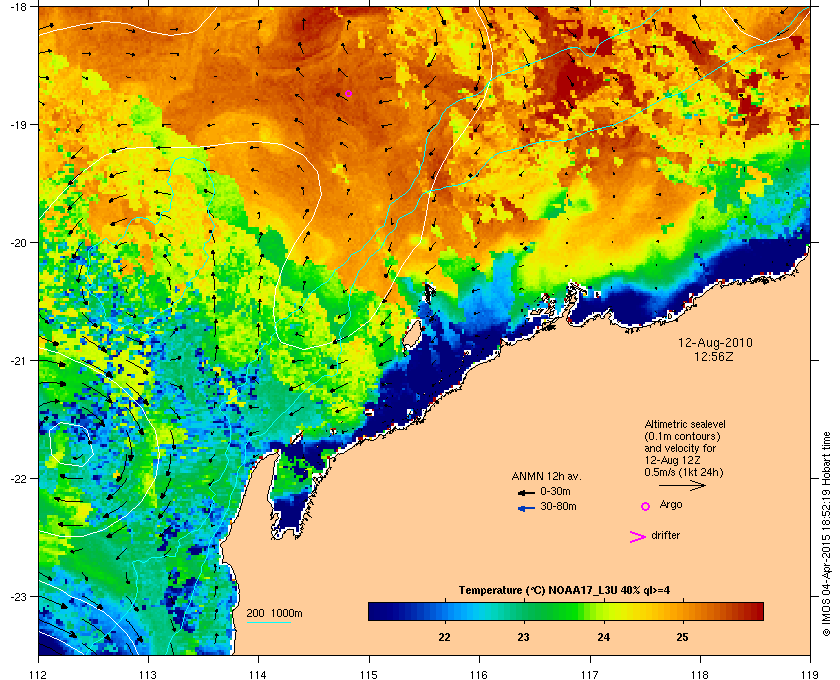Click the 200 1000m depth label

[274, 614]
